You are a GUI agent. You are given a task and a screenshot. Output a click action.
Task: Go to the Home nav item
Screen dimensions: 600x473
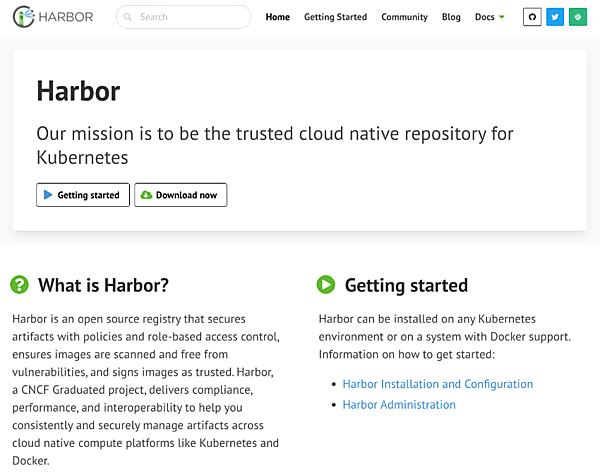pyautogui.click(x=277, y=17)
